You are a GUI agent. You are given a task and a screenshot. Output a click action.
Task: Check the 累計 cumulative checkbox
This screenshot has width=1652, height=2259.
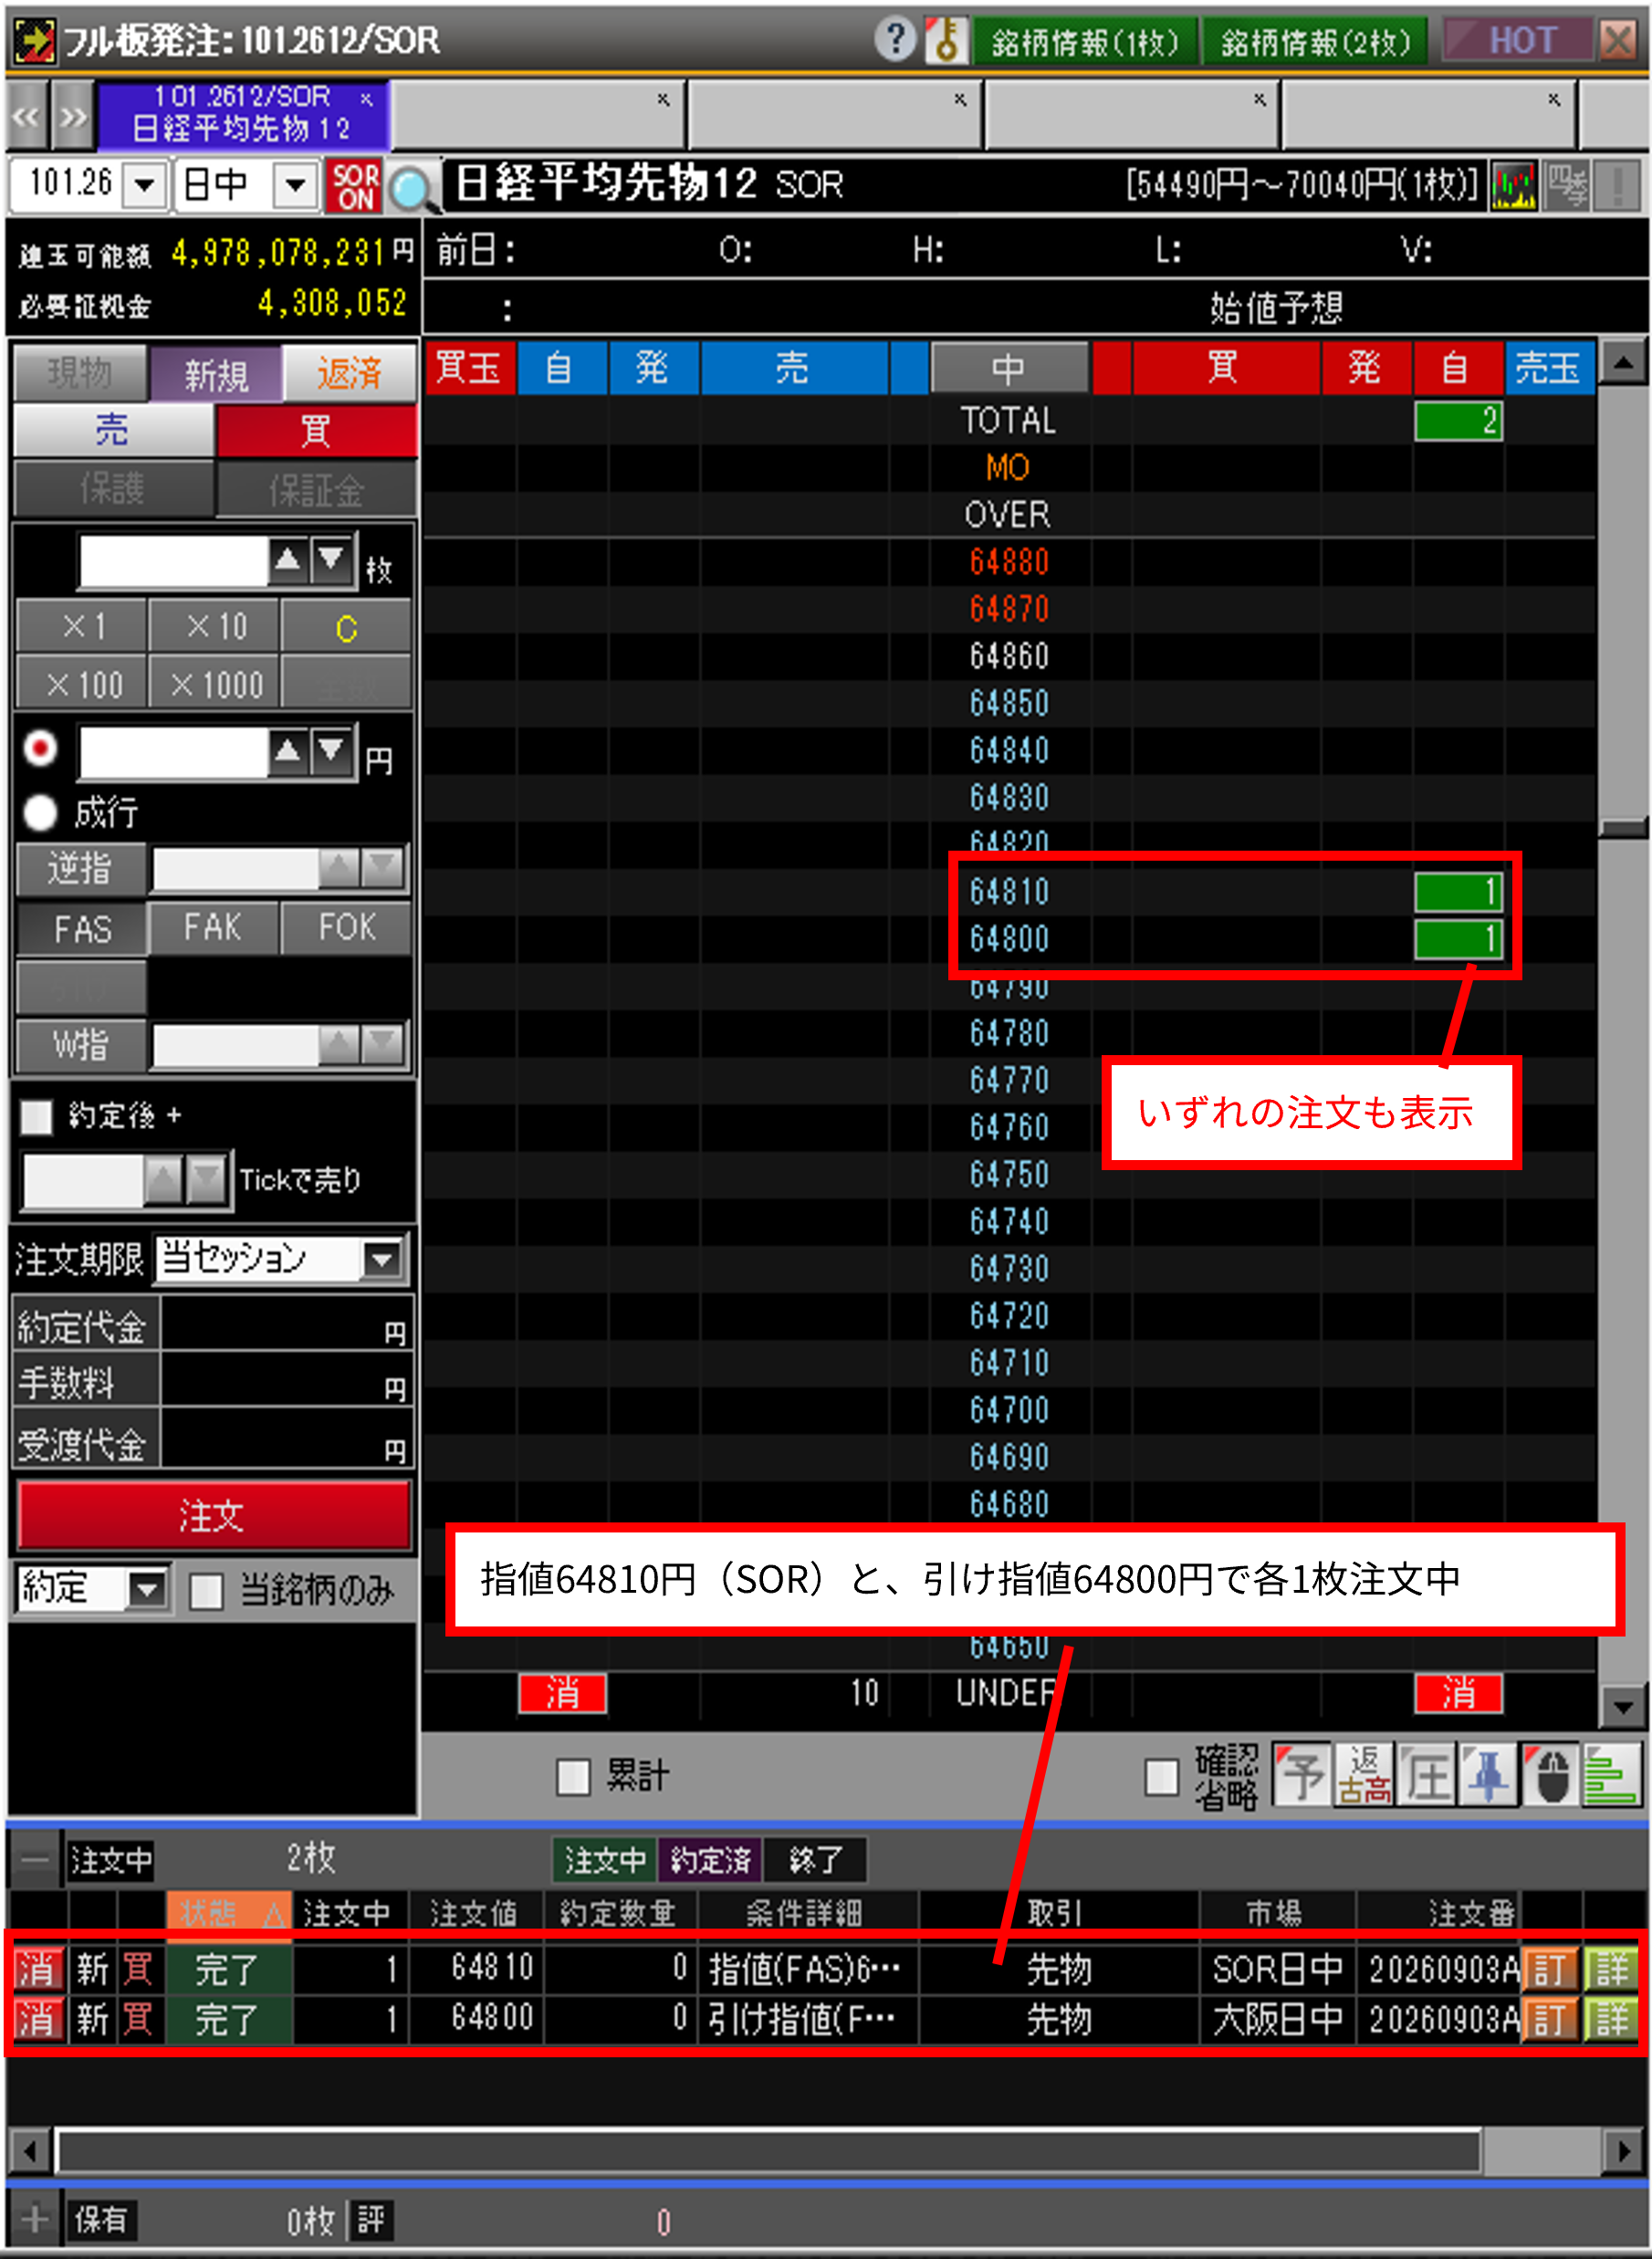tap(573, 1777)
